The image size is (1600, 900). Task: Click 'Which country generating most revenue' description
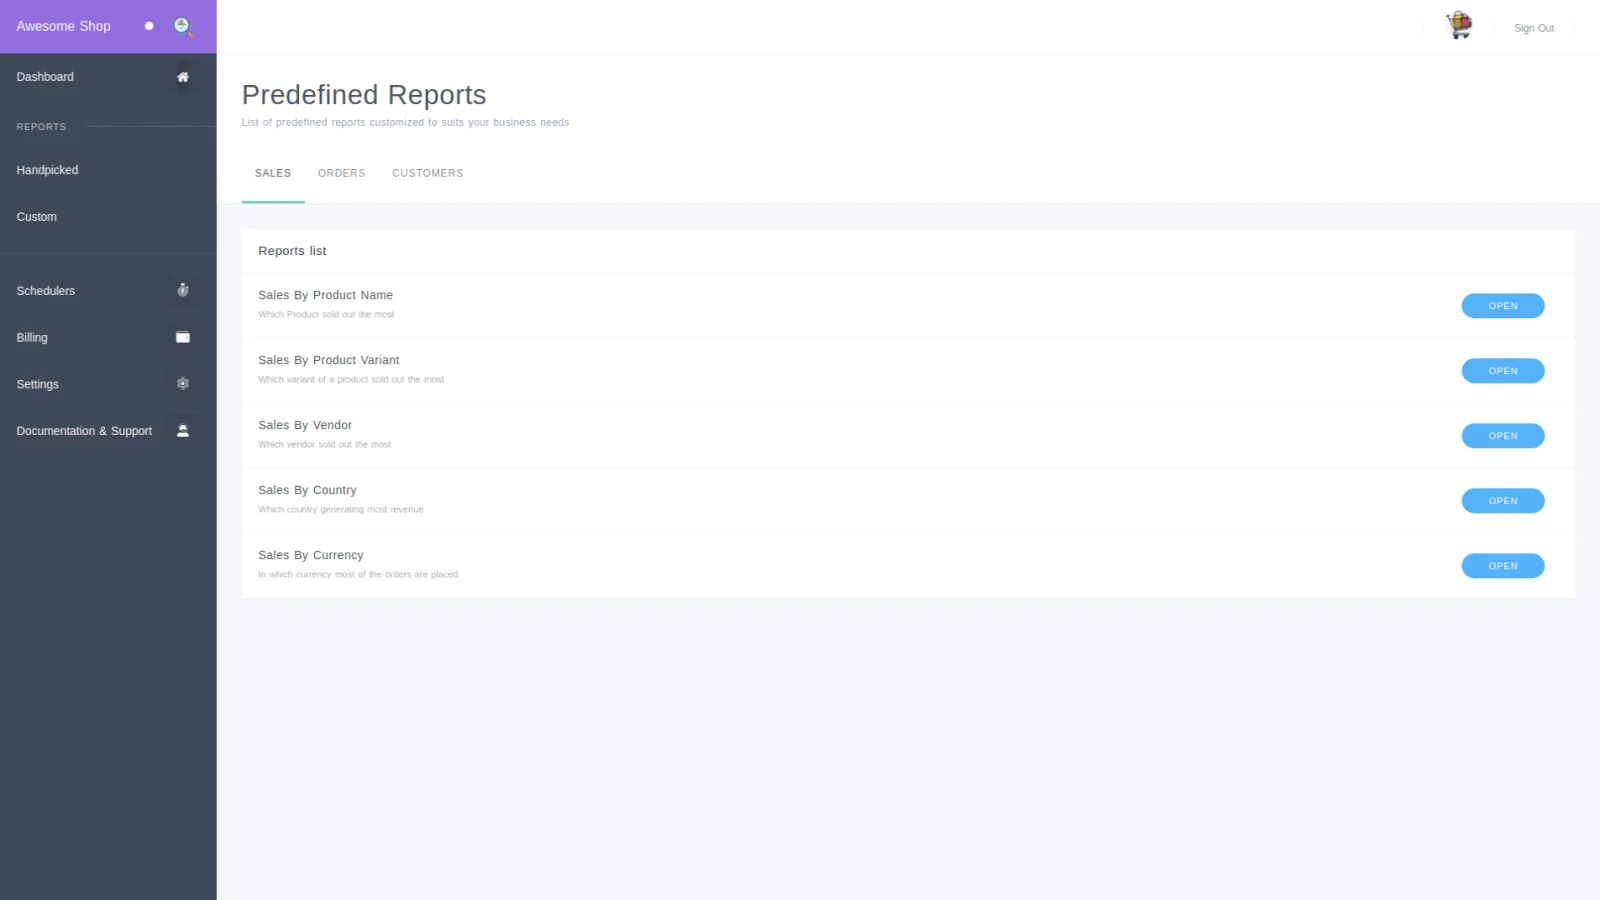(x=341, y=509)
